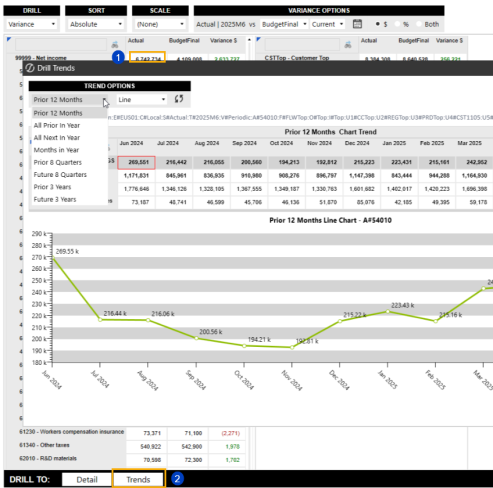Click the calendar icon in Variance Options
This screenshot has width=493, height=488.
pyautogui.click(x=357, y=24)
